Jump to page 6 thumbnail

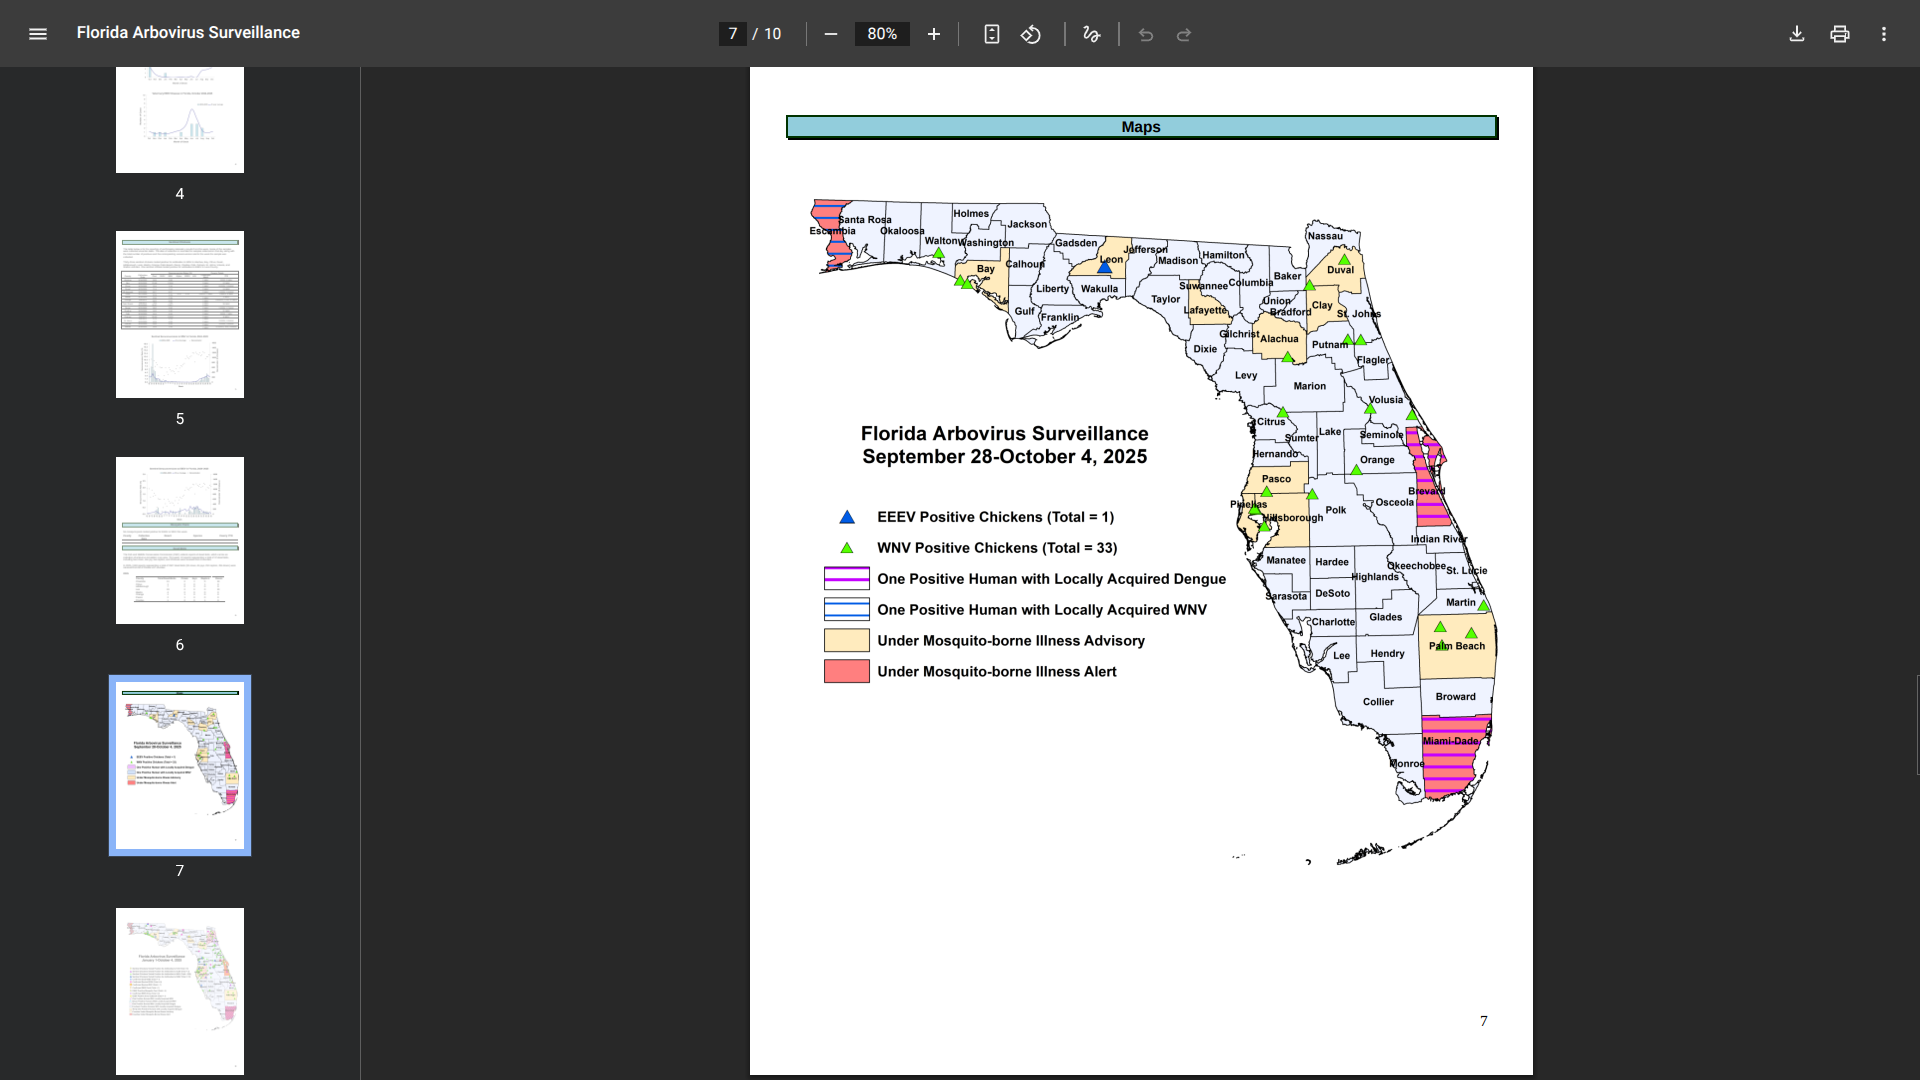tap(180, 540)
